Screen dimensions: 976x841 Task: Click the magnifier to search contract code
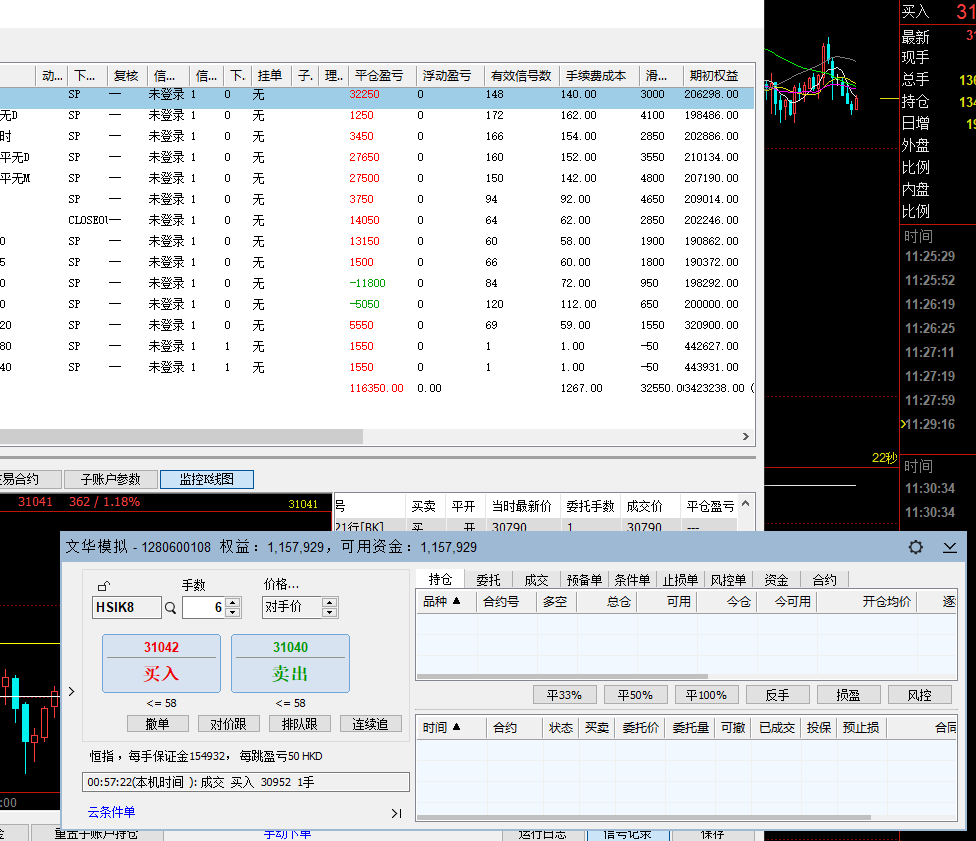[170, 607]
